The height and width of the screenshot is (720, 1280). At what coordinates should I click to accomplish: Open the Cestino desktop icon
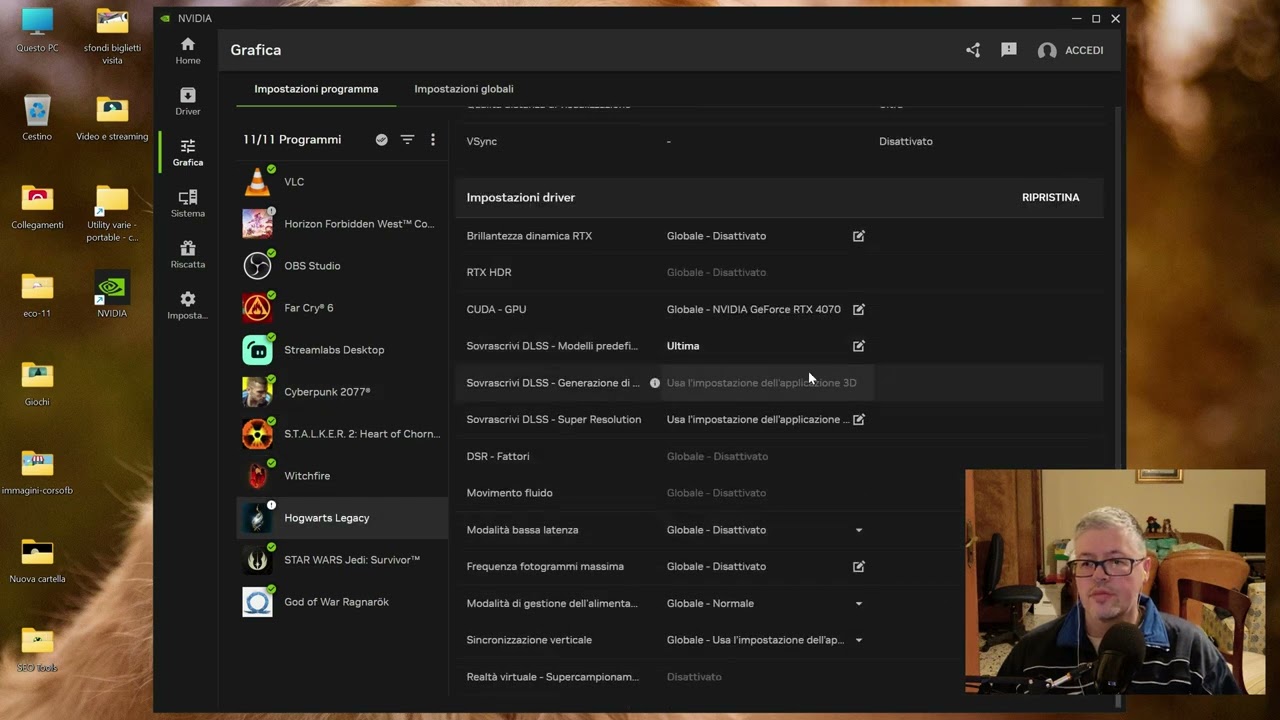37,118
